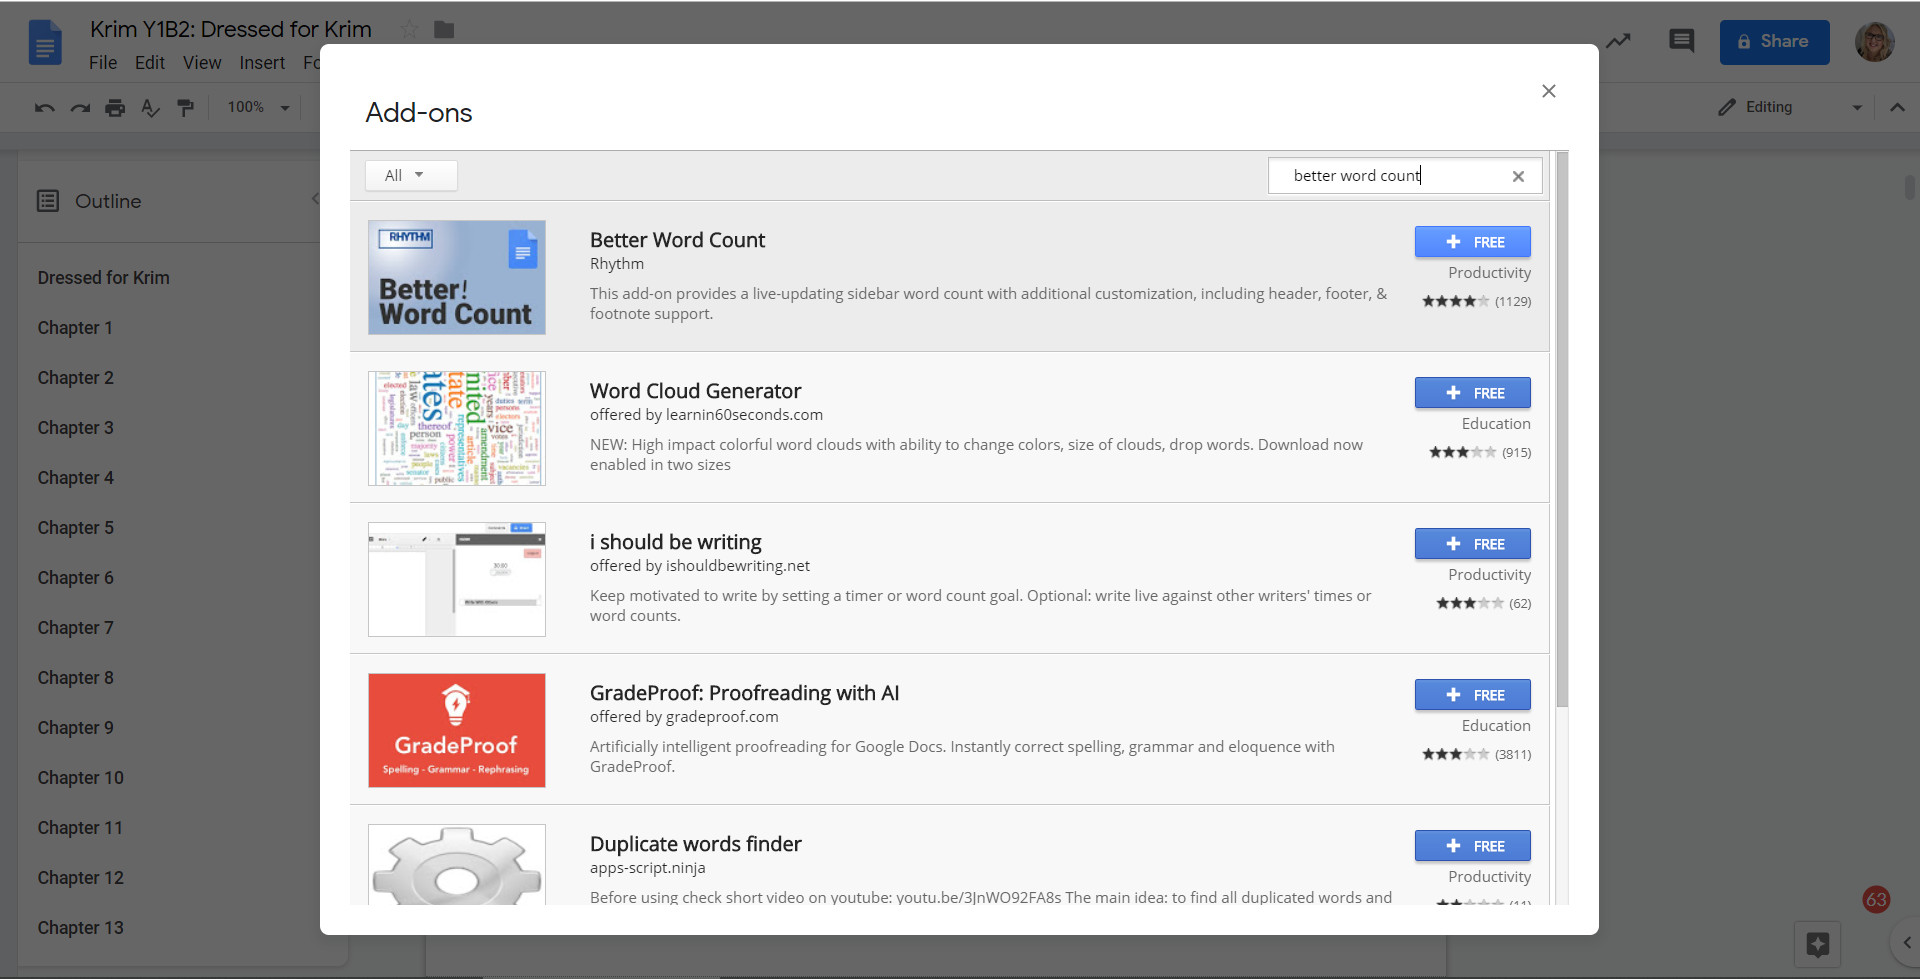Click spelling and grammar check icon
1920x979 pixels.
150,108
